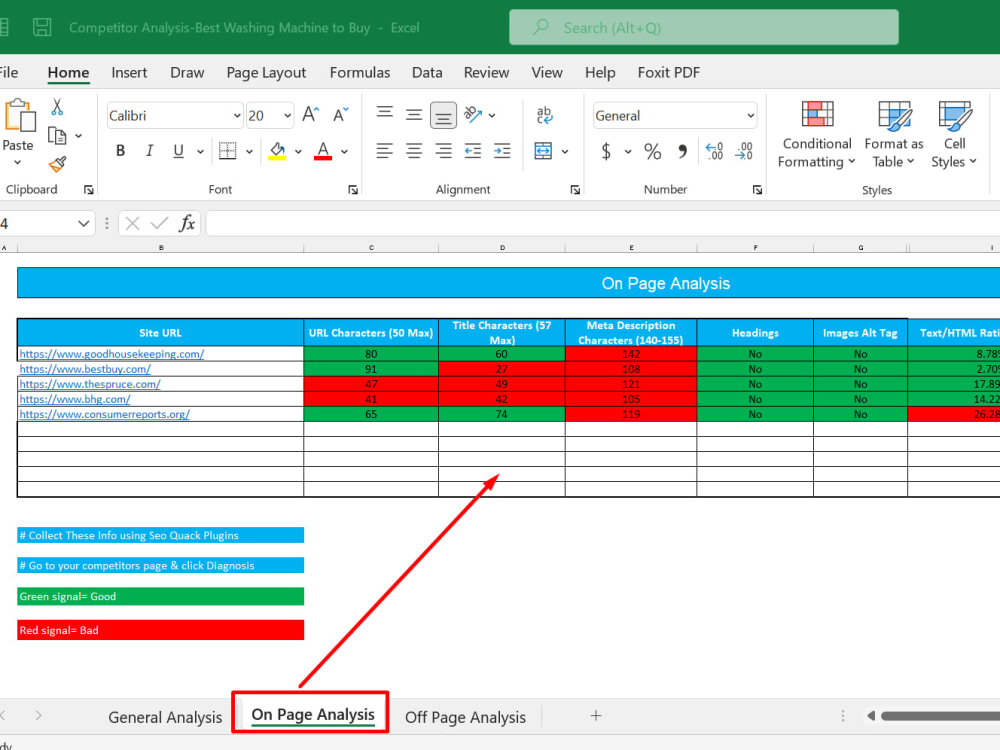Increase font size with larger A

coord(311,115)
